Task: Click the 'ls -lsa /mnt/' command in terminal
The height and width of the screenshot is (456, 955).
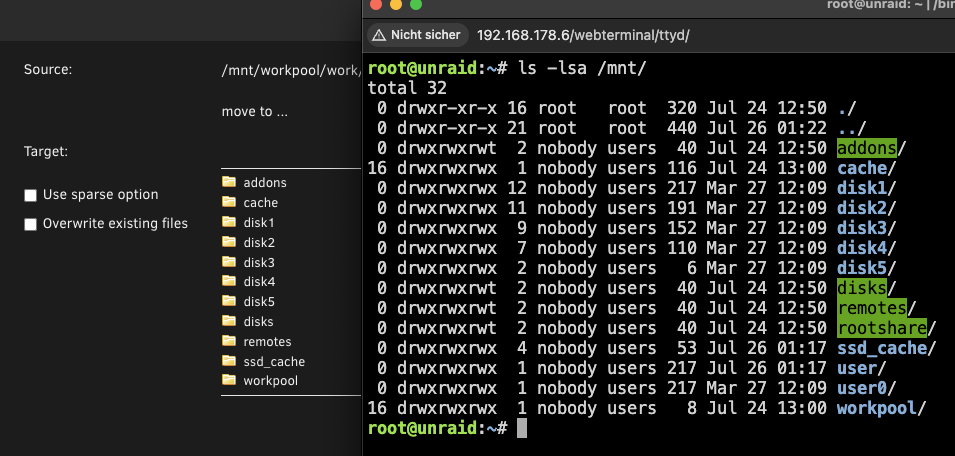Action: 582,68
